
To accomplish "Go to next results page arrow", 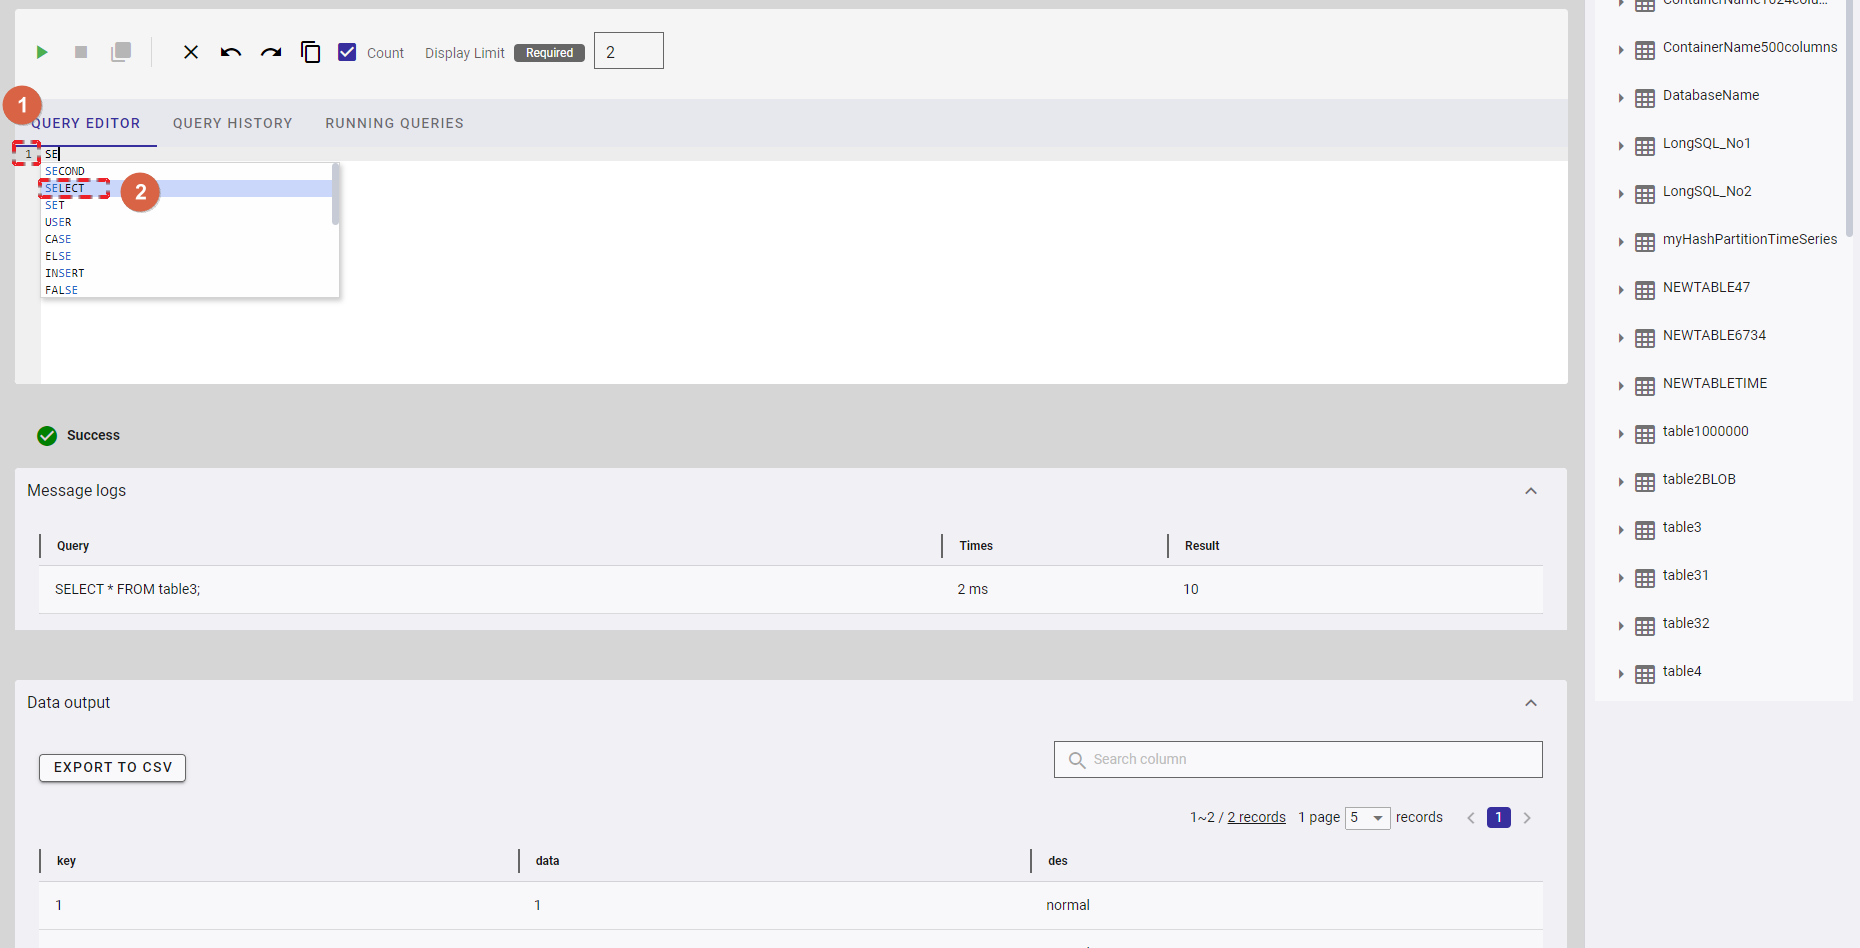I will (x=1527, y=818).
